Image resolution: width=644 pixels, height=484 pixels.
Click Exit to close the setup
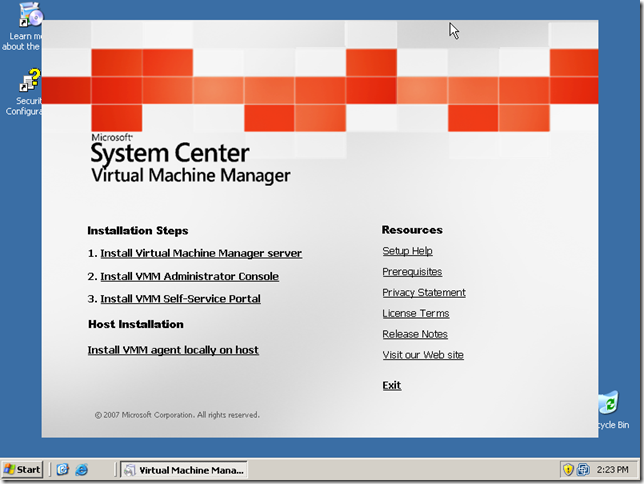pos(392,385)
